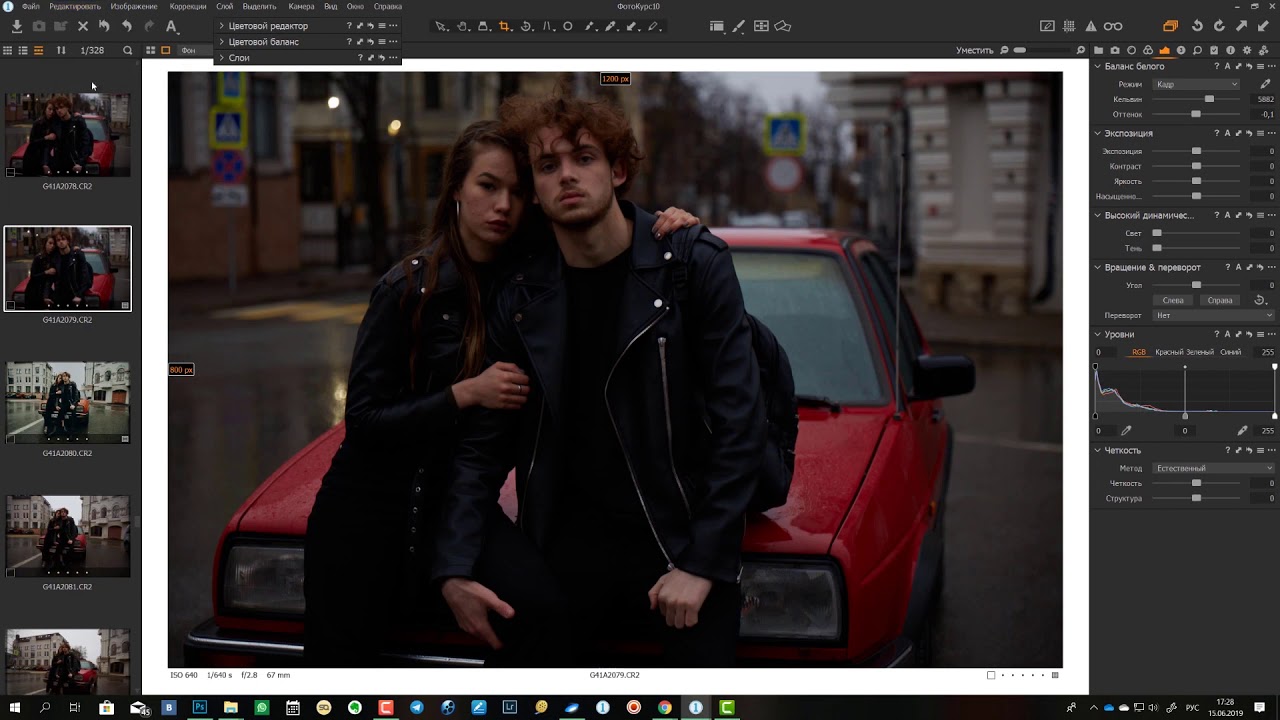Open the Коррекции menu
The image size is (1280, 720).
[x=188, y=6]
